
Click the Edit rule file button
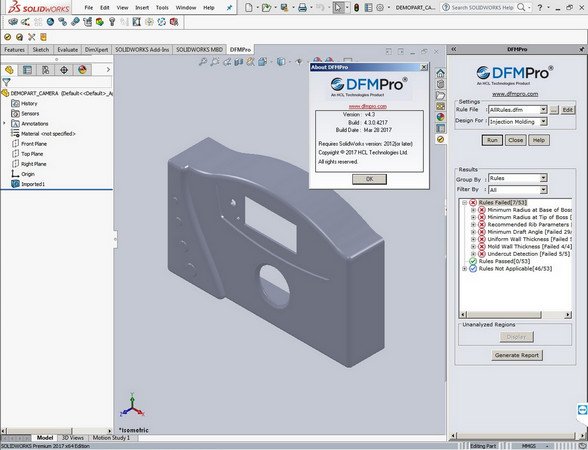pos(567,110)
